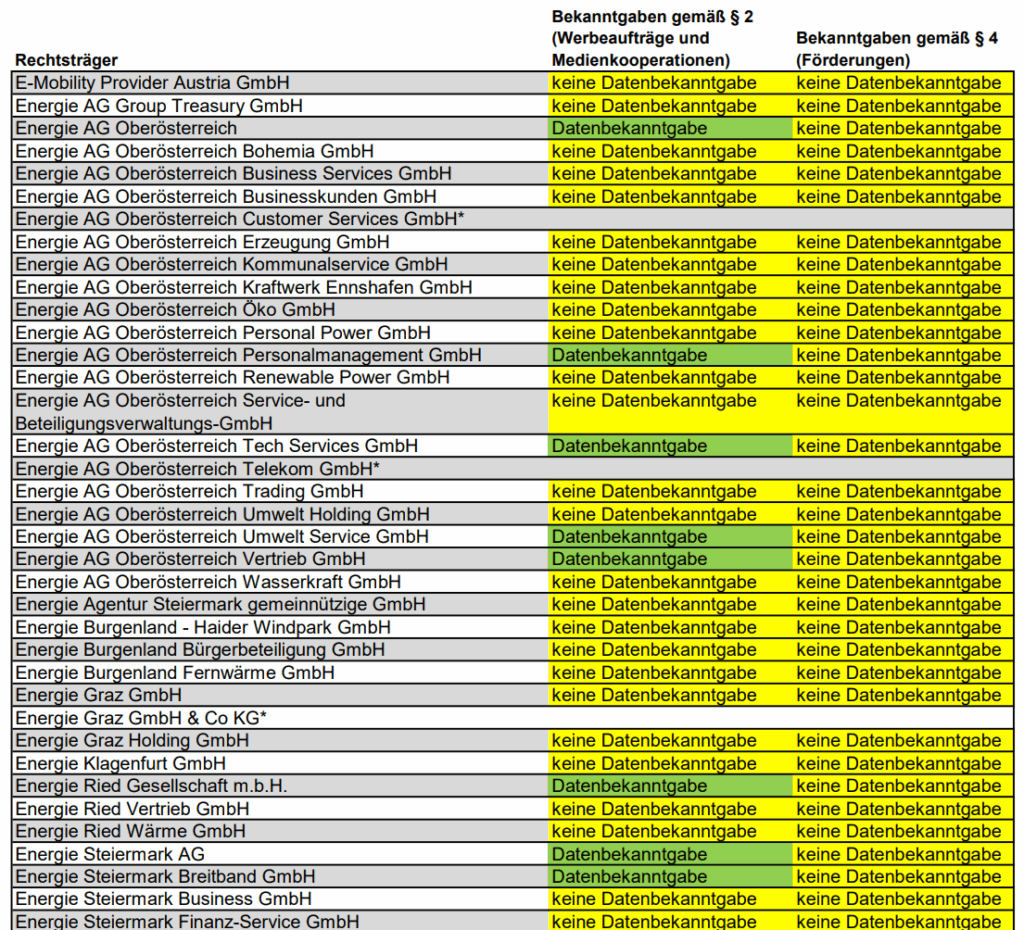Select Energie Steiermark Business GmbH name

point(163,899)
